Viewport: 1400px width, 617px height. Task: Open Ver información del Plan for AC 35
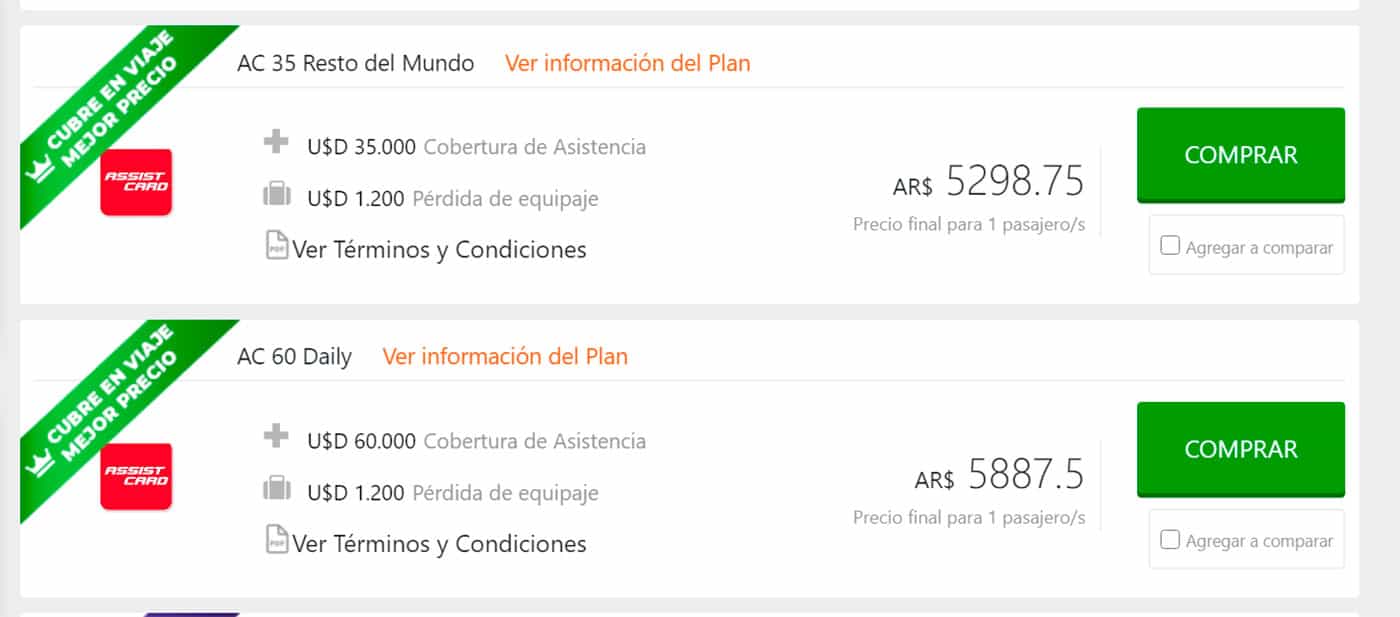[627, 63]
